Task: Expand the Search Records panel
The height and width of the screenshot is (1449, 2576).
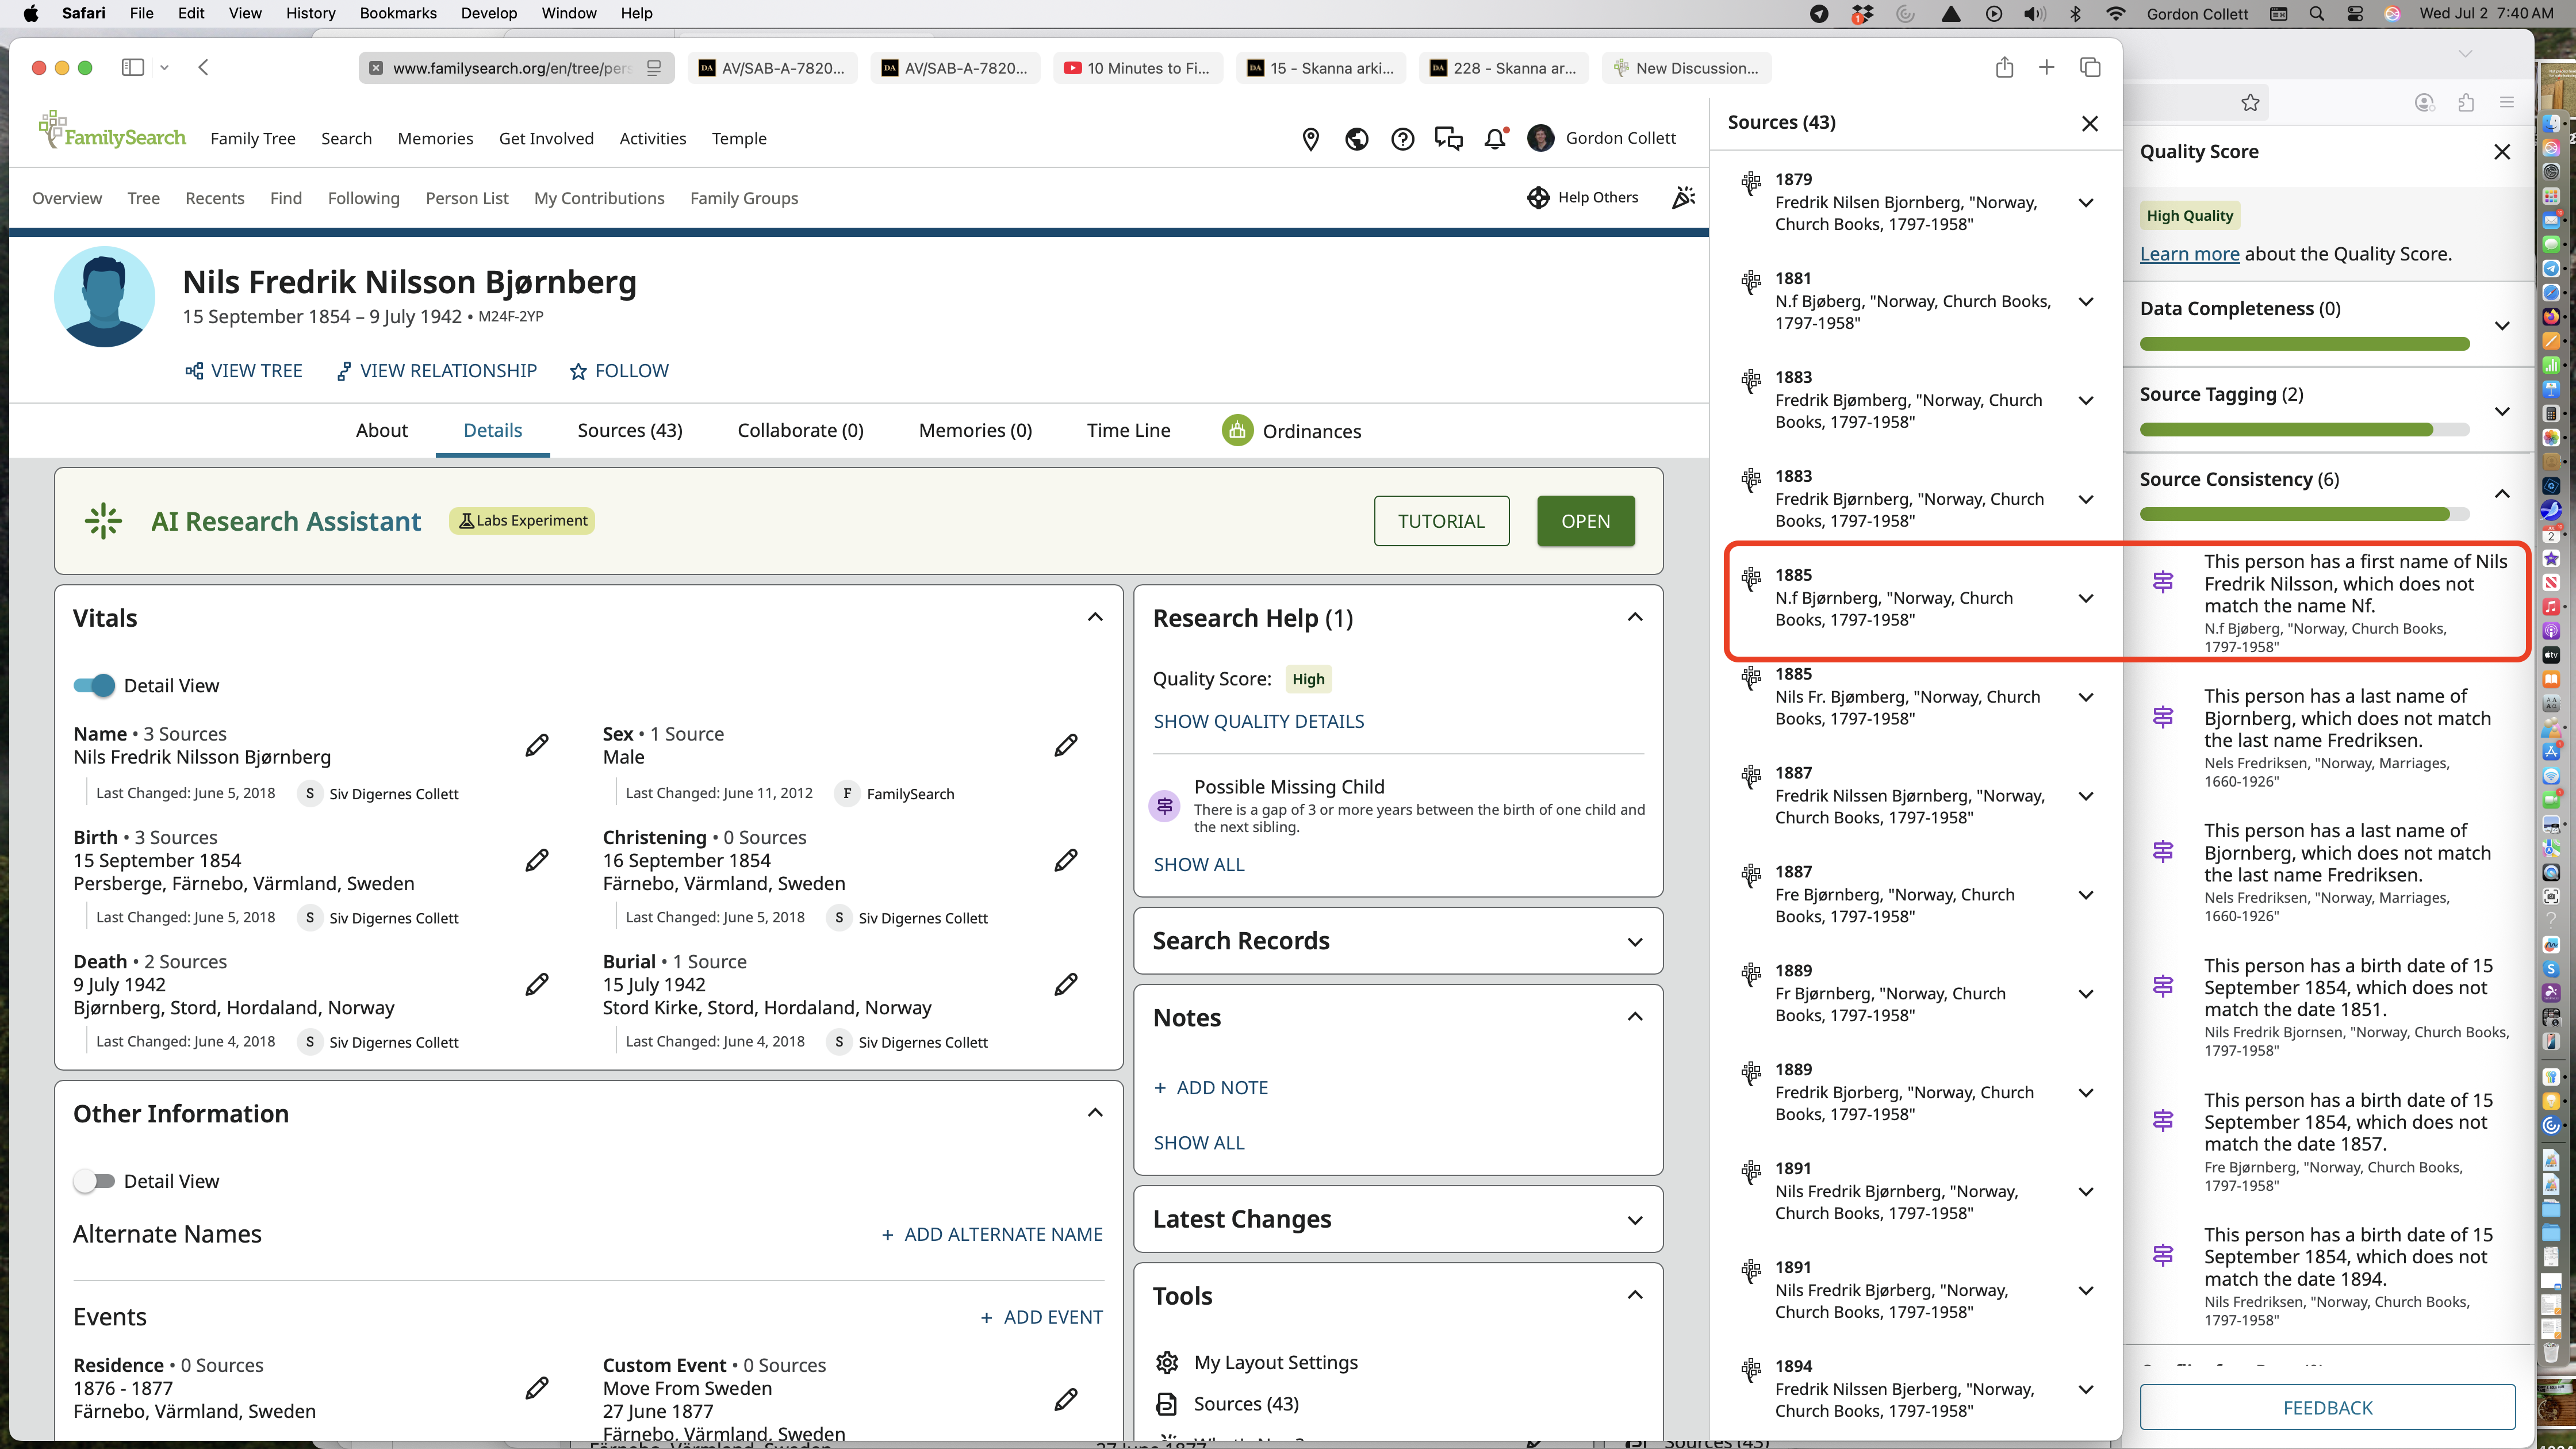Action: (1635, 941)
